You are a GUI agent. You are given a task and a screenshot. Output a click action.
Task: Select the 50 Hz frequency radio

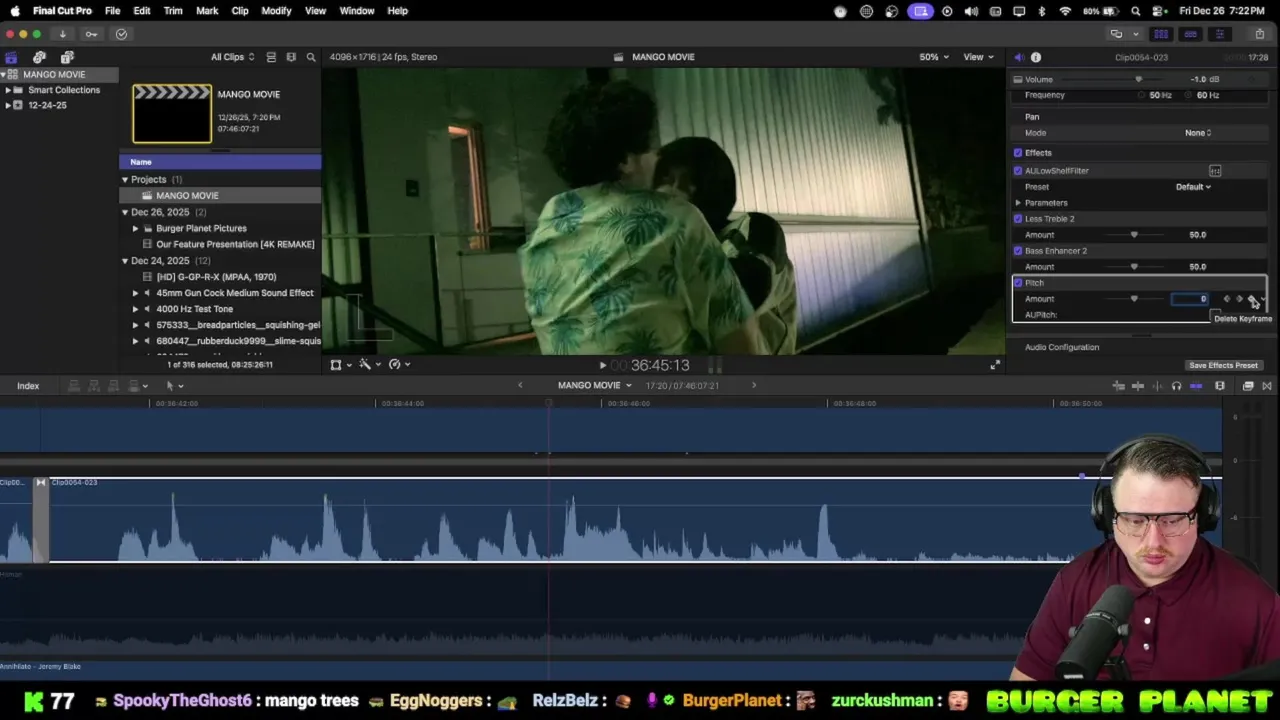pos(1142,95)
